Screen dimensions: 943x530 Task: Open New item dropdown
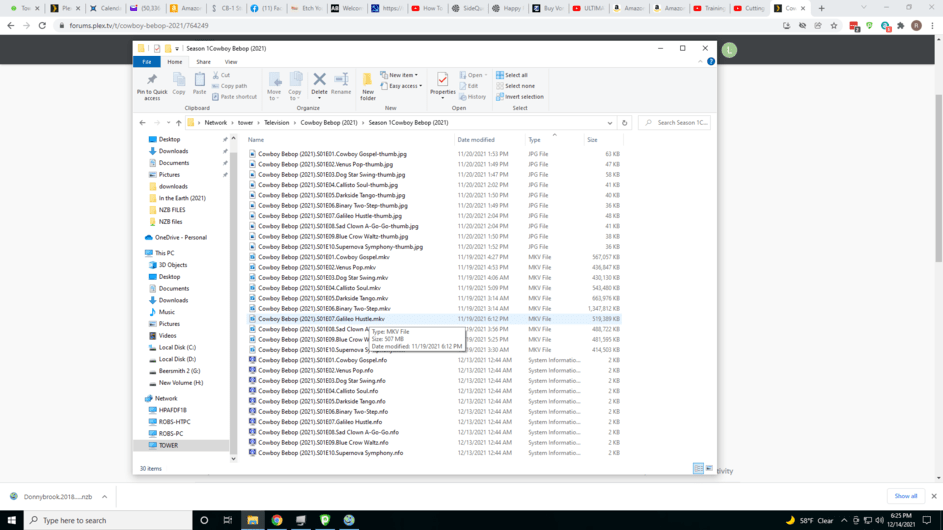(399, 75)
